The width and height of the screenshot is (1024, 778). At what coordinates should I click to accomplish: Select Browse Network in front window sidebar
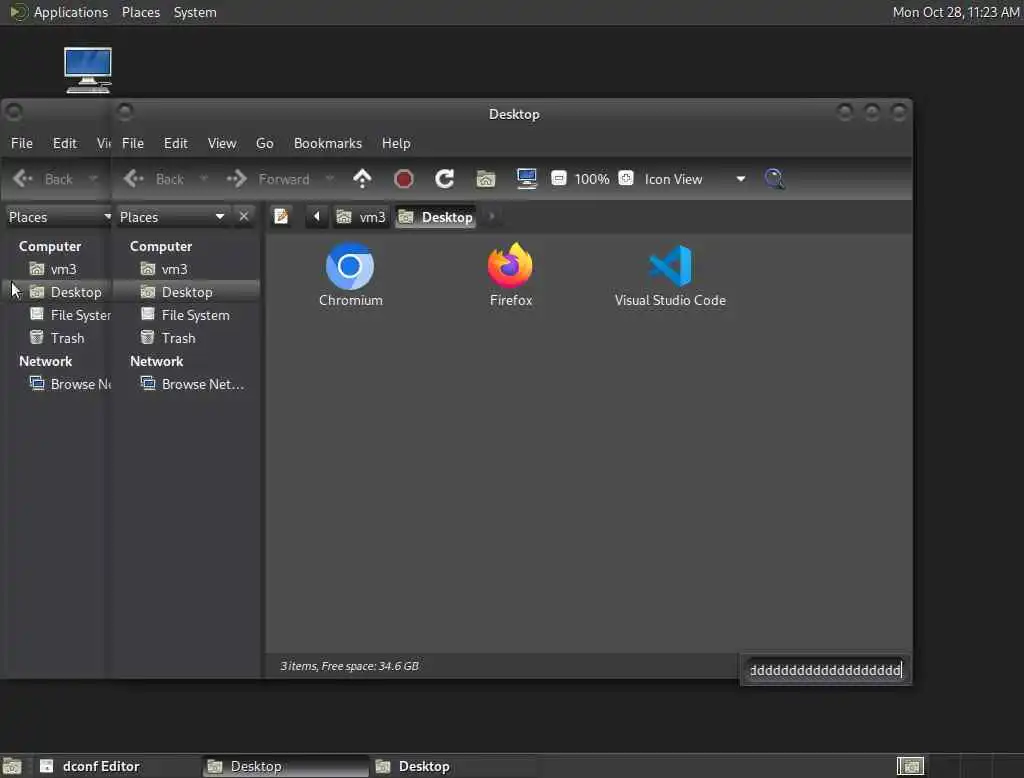pos(186,384)
